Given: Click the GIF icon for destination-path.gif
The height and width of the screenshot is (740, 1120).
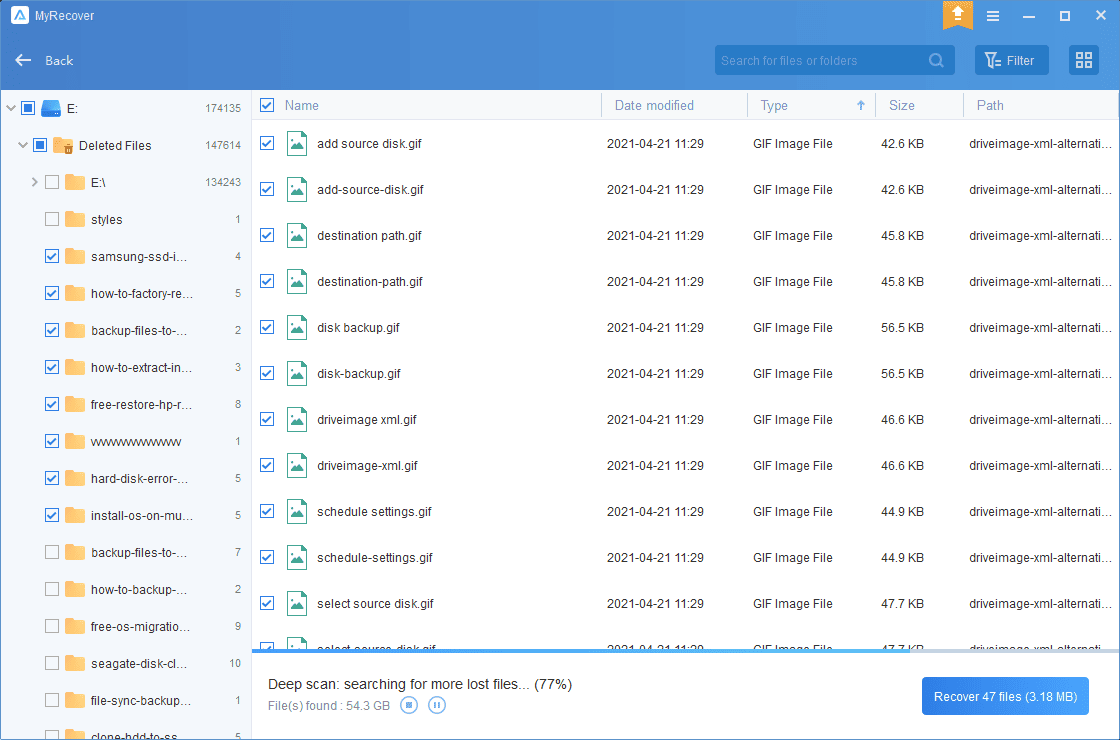Looking at the screenshot, I should [296, 281].
